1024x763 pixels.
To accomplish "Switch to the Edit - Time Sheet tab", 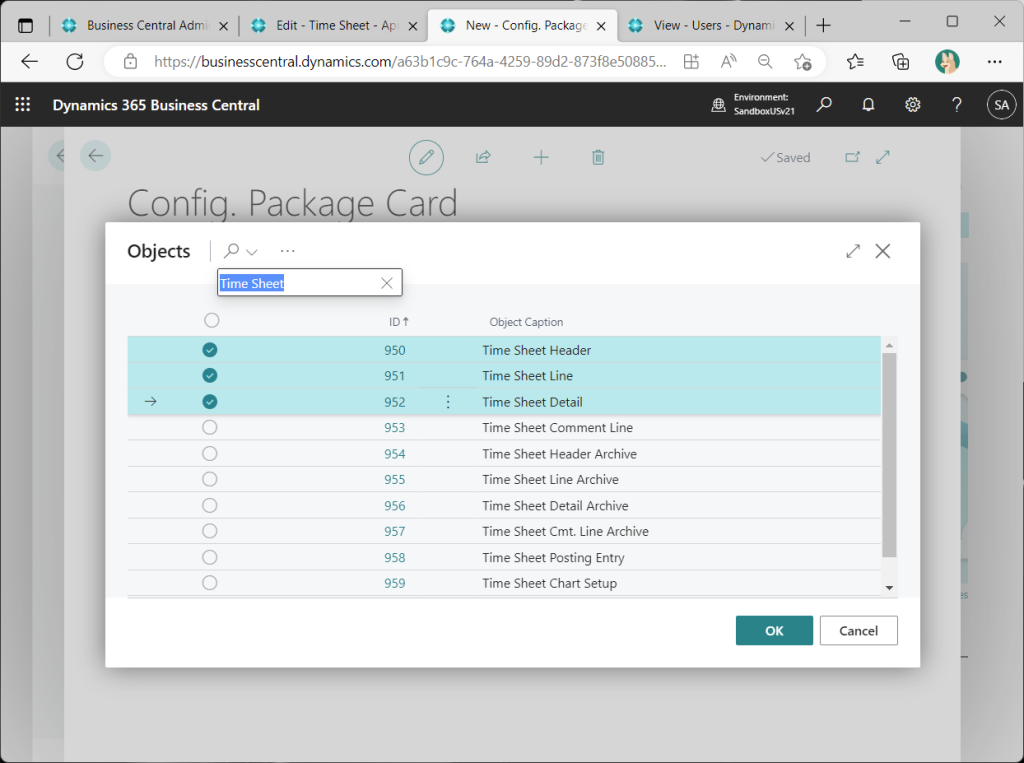I will [x=334, y=25].
